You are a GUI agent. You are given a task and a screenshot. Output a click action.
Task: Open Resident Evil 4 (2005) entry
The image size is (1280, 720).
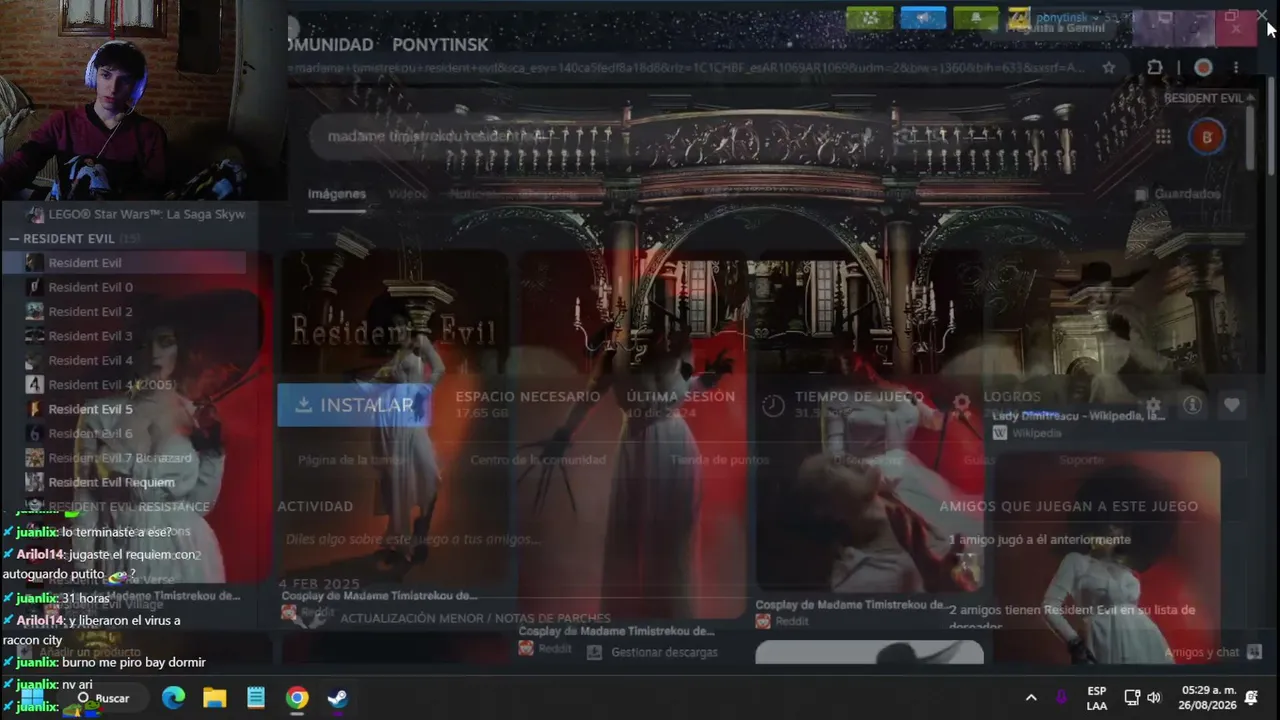click(x=111, y=385)
